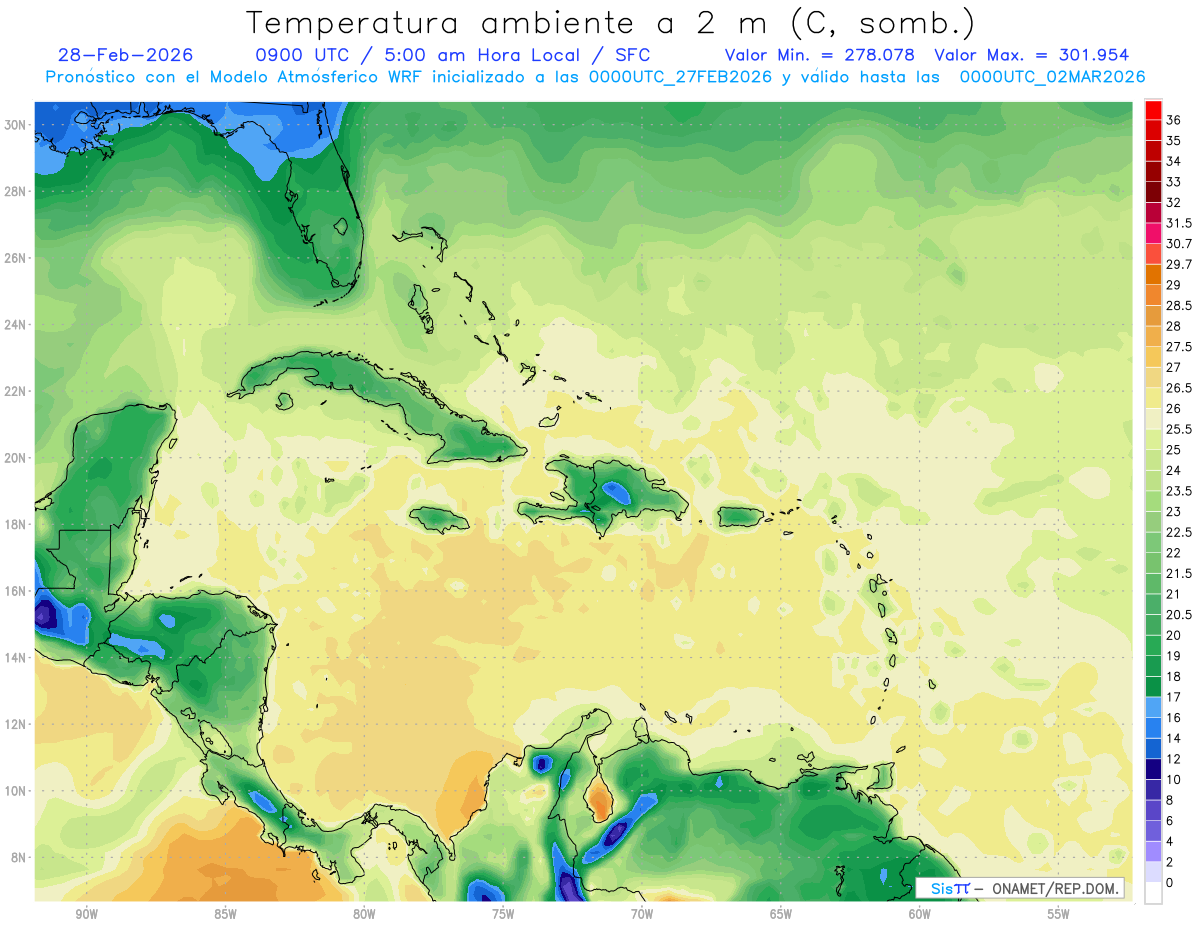The image size is (1200, 927).
Task: Click the 20N latitude label
Action: tap(15, 458)
